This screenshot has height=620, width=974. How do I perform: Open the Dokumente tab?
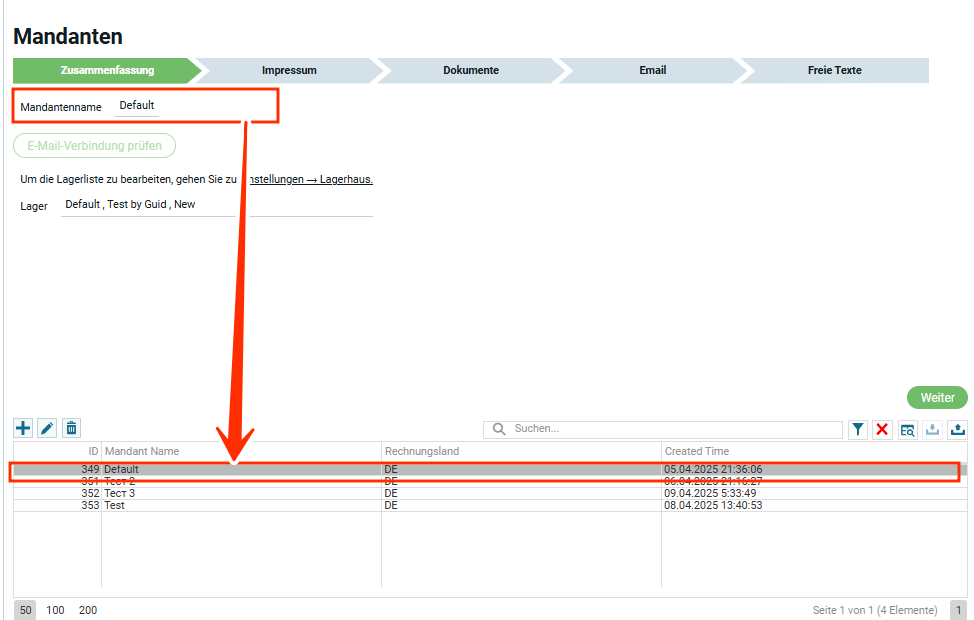tap(470, 71)
